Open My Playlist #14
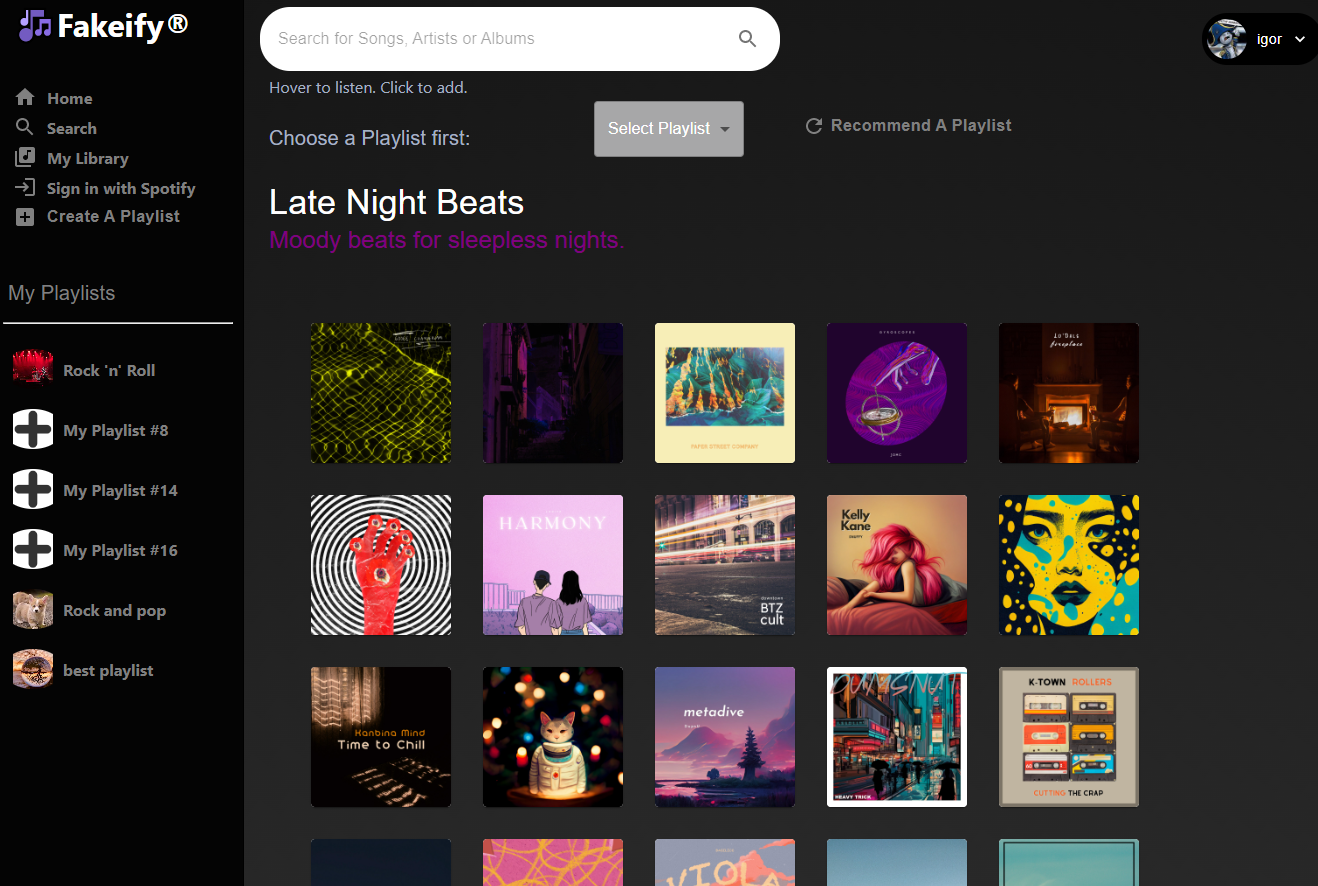 tap(120, 490)
